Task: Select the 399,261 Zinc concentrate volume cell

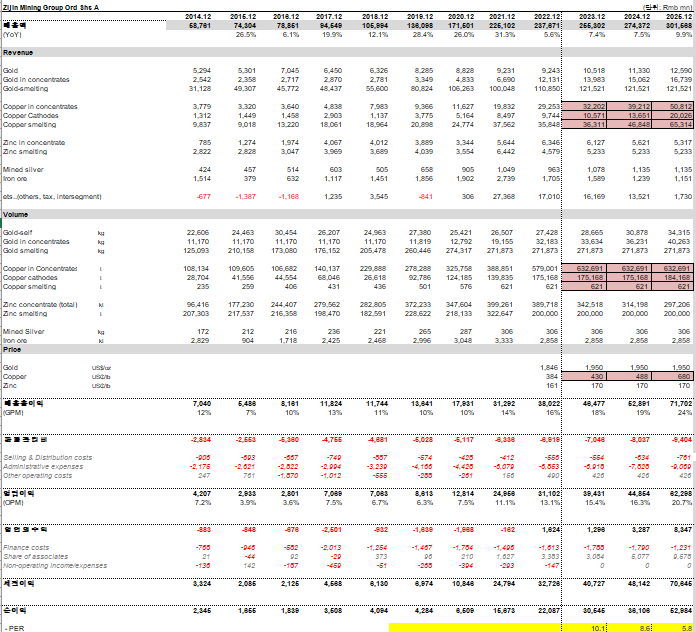Action: click(502, 305)
